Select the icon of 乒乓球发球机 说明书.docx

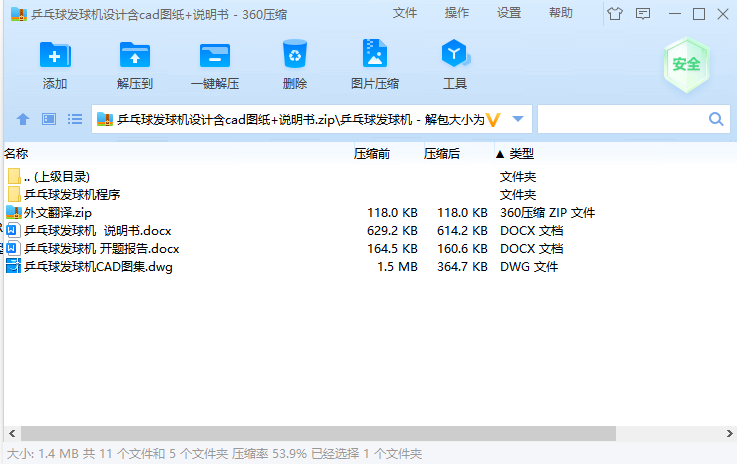coord(13,230)
